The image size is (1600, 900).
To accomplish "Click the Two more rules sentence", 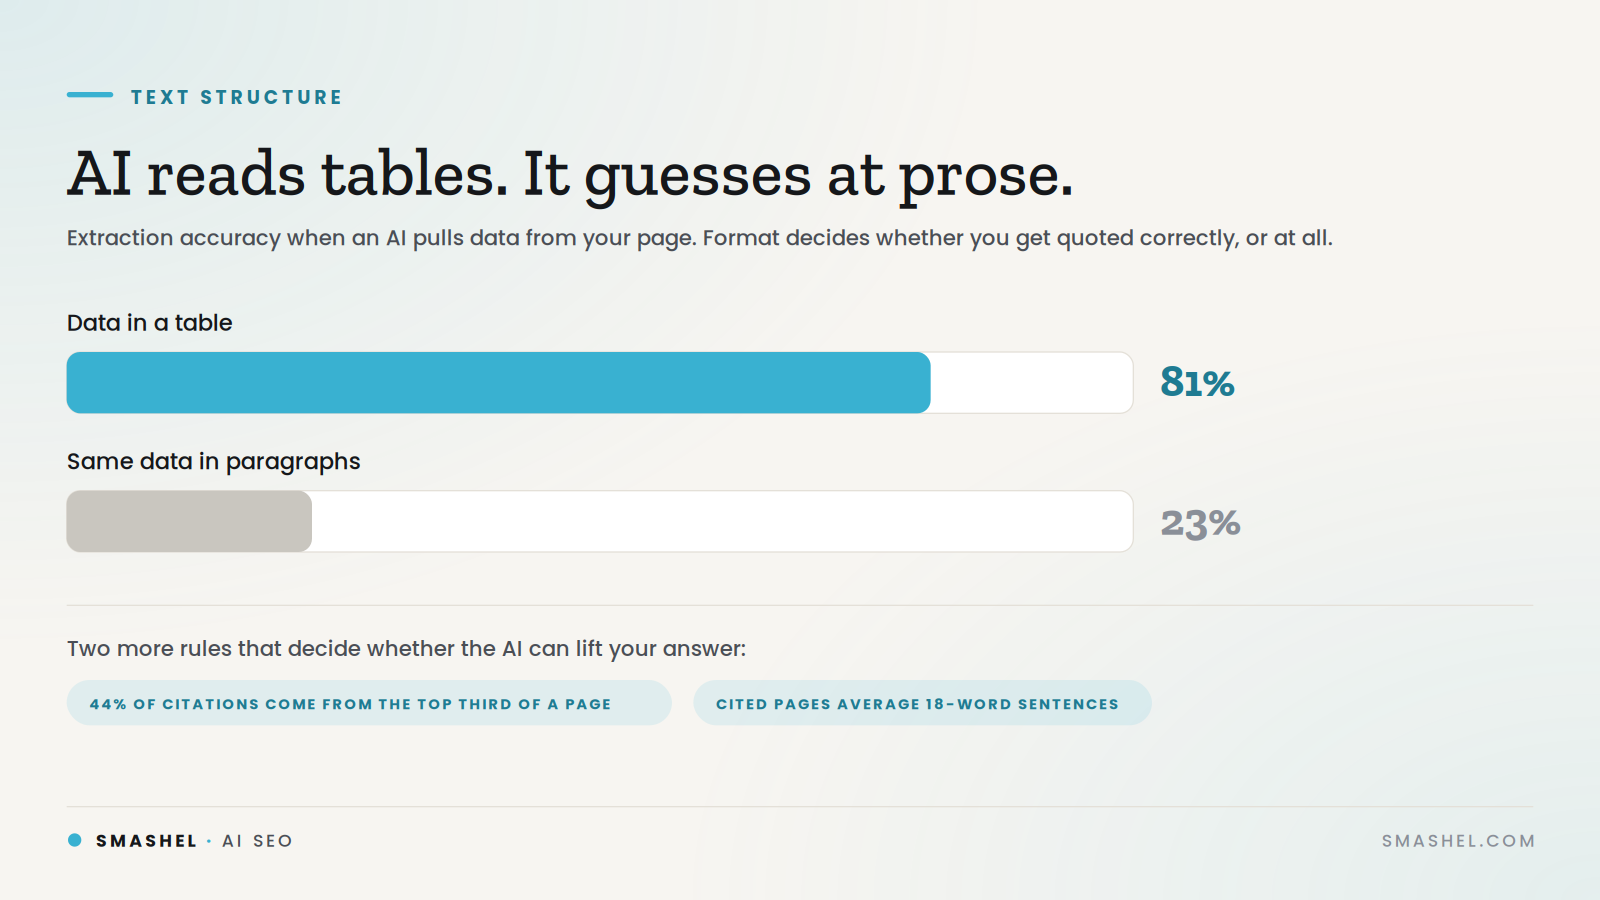I will 406,649.
